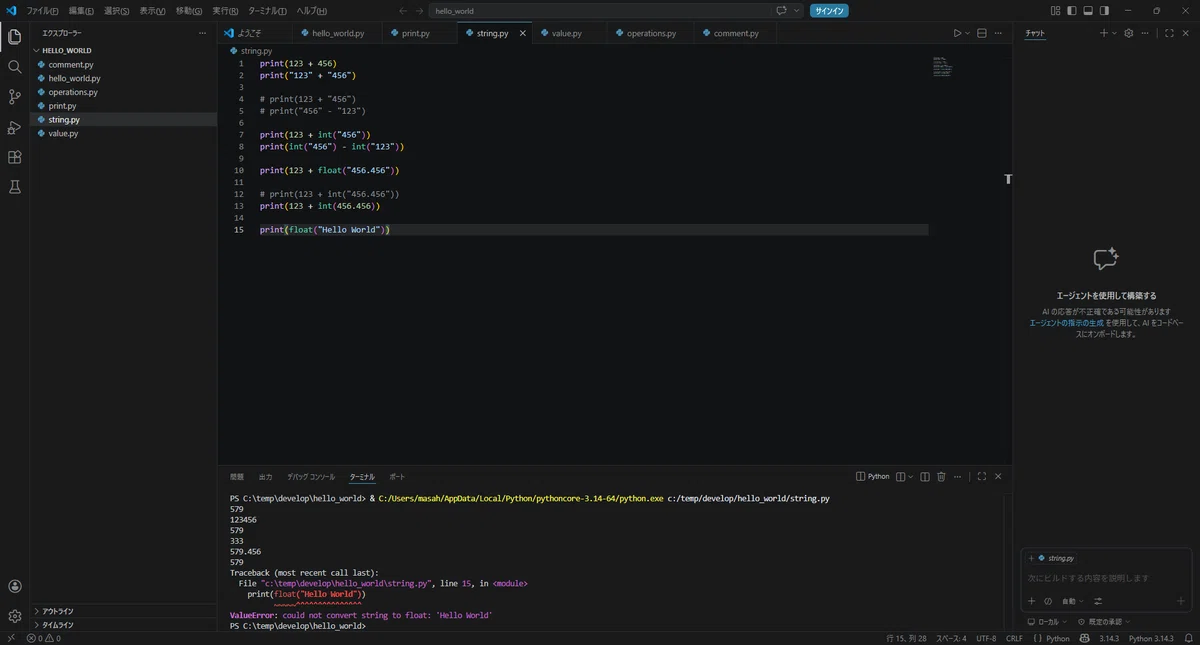Maximize the terminal panel size
The height and width of the screenshot is (645, 1200).
982,477
